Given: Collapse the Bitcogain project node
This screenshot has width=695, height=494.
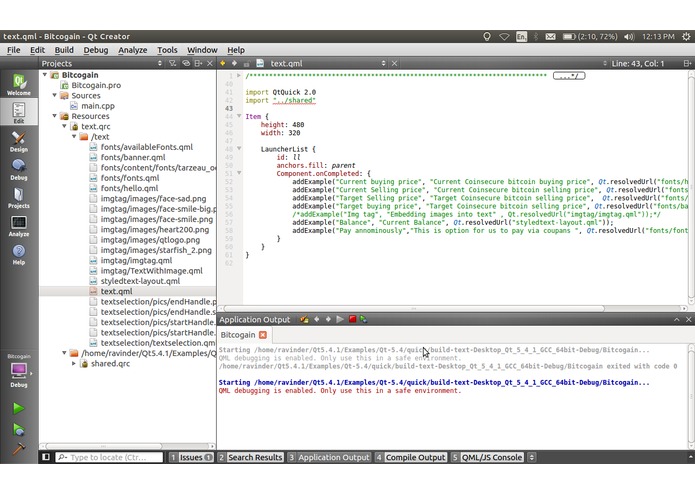Looking at the screenshot, I should pyautogui.click(x=45, y=75).
